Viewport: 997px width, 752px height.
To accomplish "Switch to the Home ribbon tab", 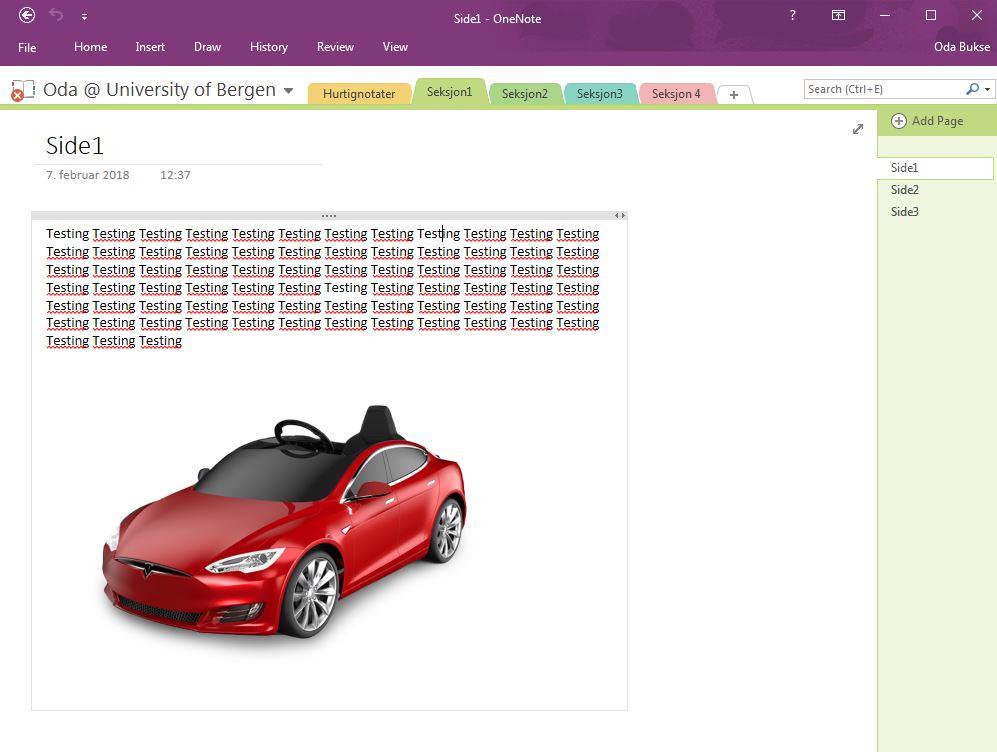I will [x=90, y=47].
